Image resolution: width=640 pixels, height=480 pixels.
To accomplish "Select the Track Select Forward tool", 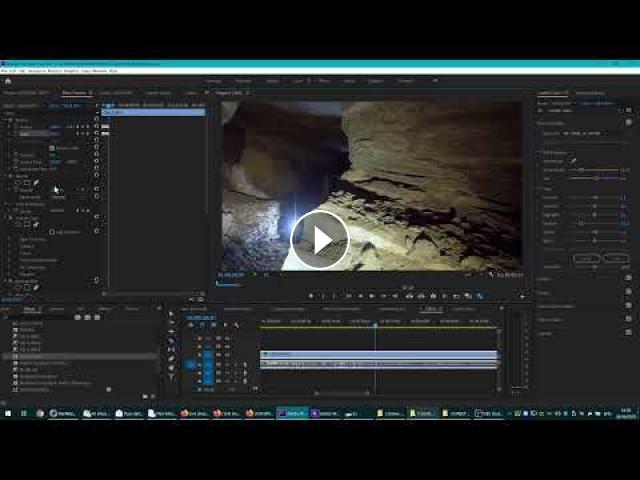I will (171, 323).
